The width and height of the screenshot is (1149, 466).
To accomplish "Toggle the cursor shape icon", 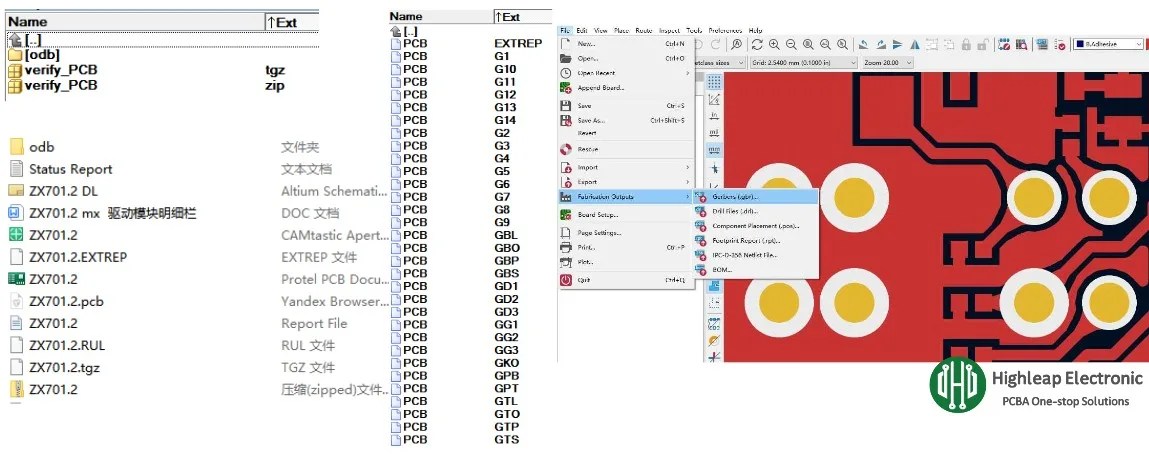I will click(714, 169).
